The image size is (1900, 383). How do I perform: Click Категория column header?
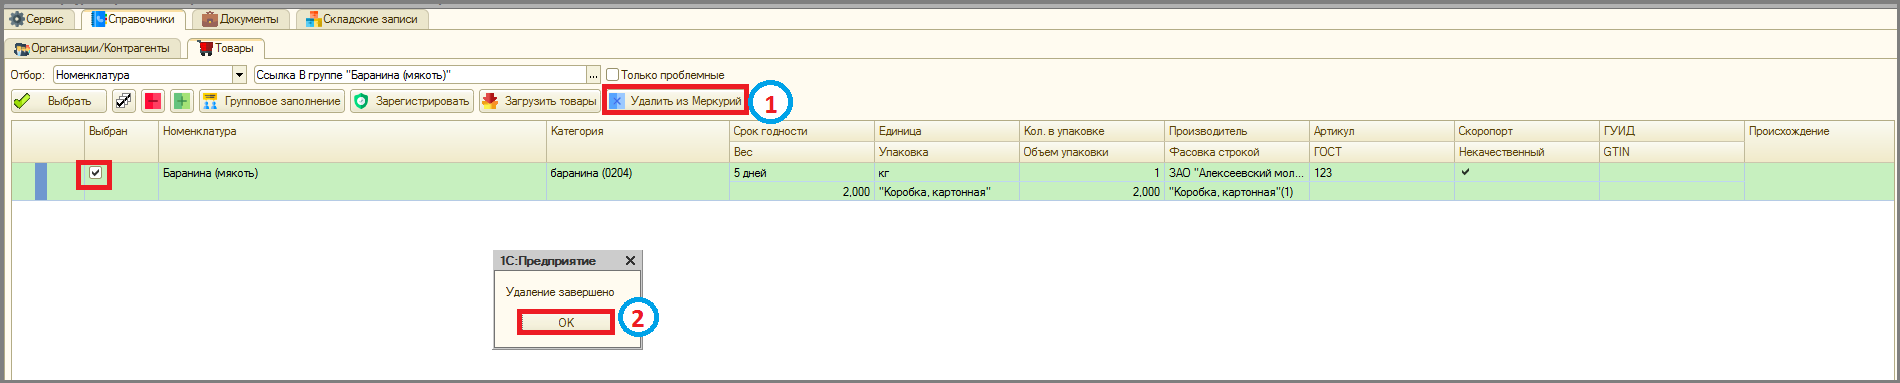[637, 141]
